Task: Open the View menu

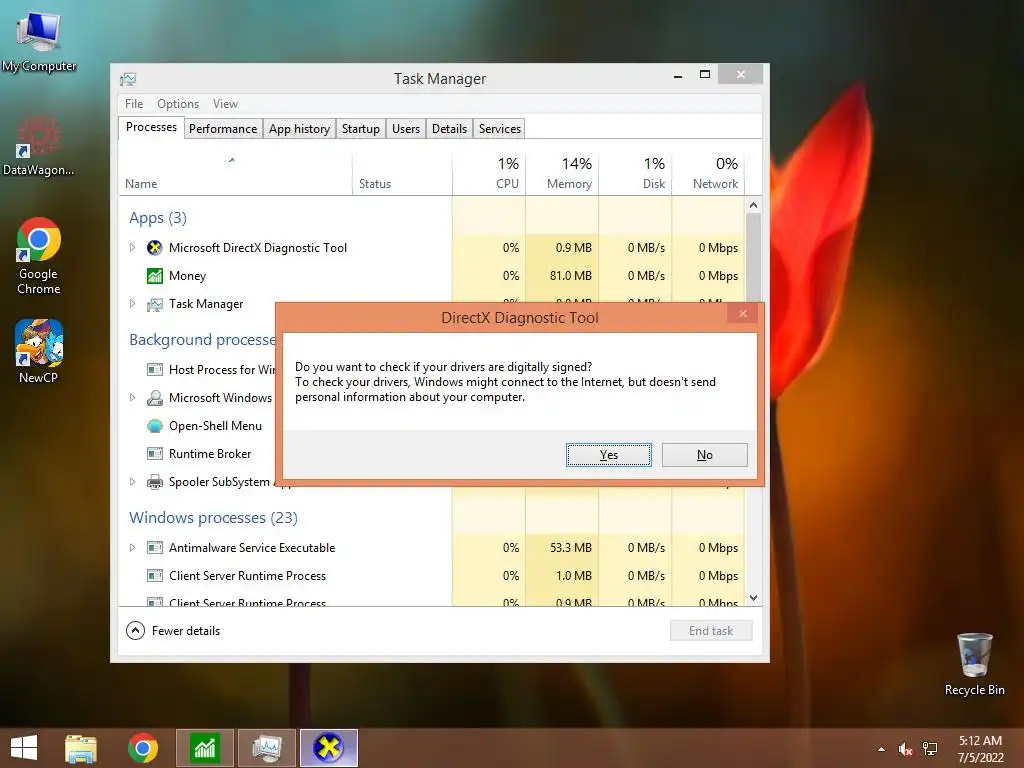Action: tap(225, 104)
